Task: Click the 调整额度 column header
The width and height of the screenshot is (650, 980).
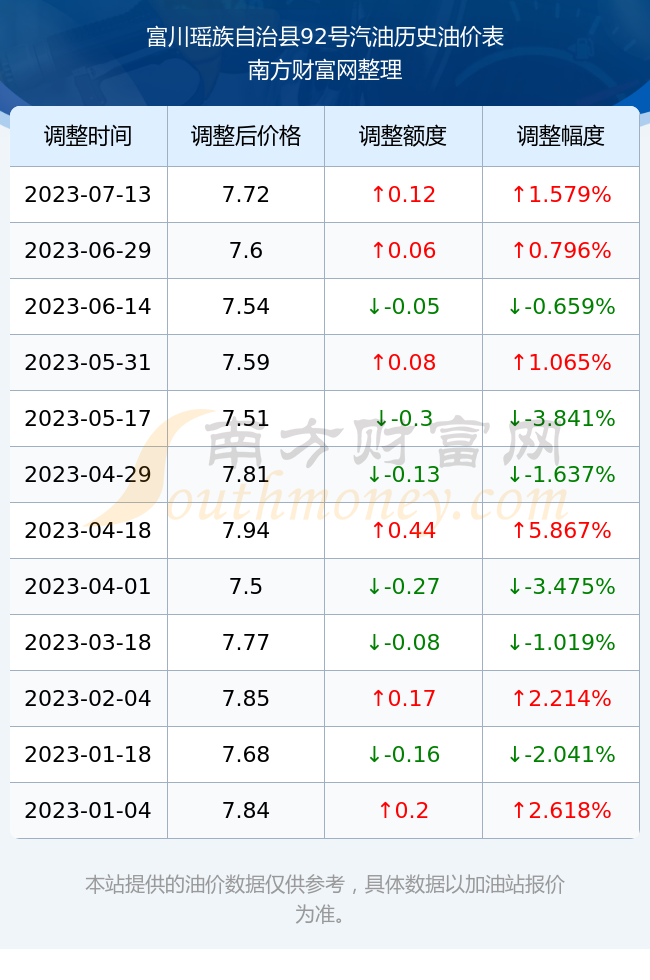Action: pos(403,136)
